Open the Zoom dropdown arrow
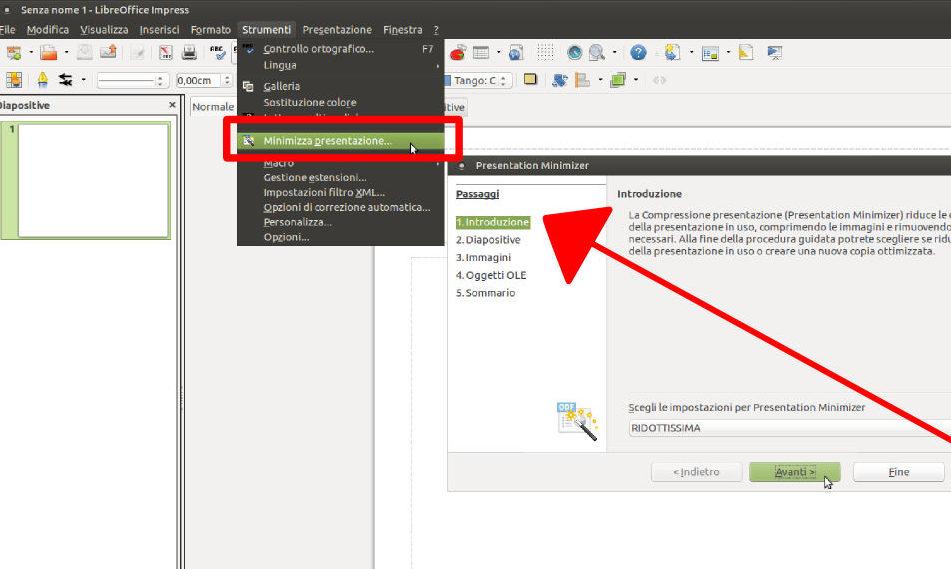The image size is (951, 569). click(614, 53)
